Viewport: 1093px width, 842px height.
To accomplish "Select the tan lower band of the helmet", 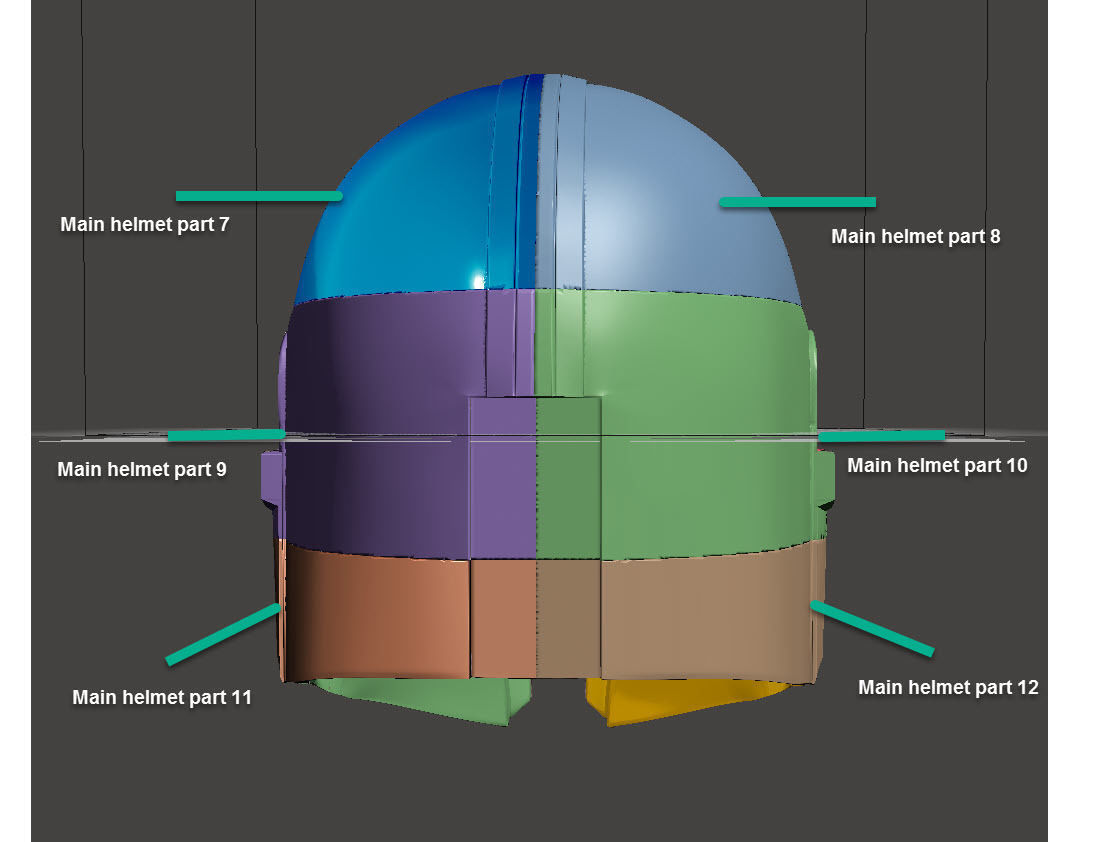I will tap(683, 613).
